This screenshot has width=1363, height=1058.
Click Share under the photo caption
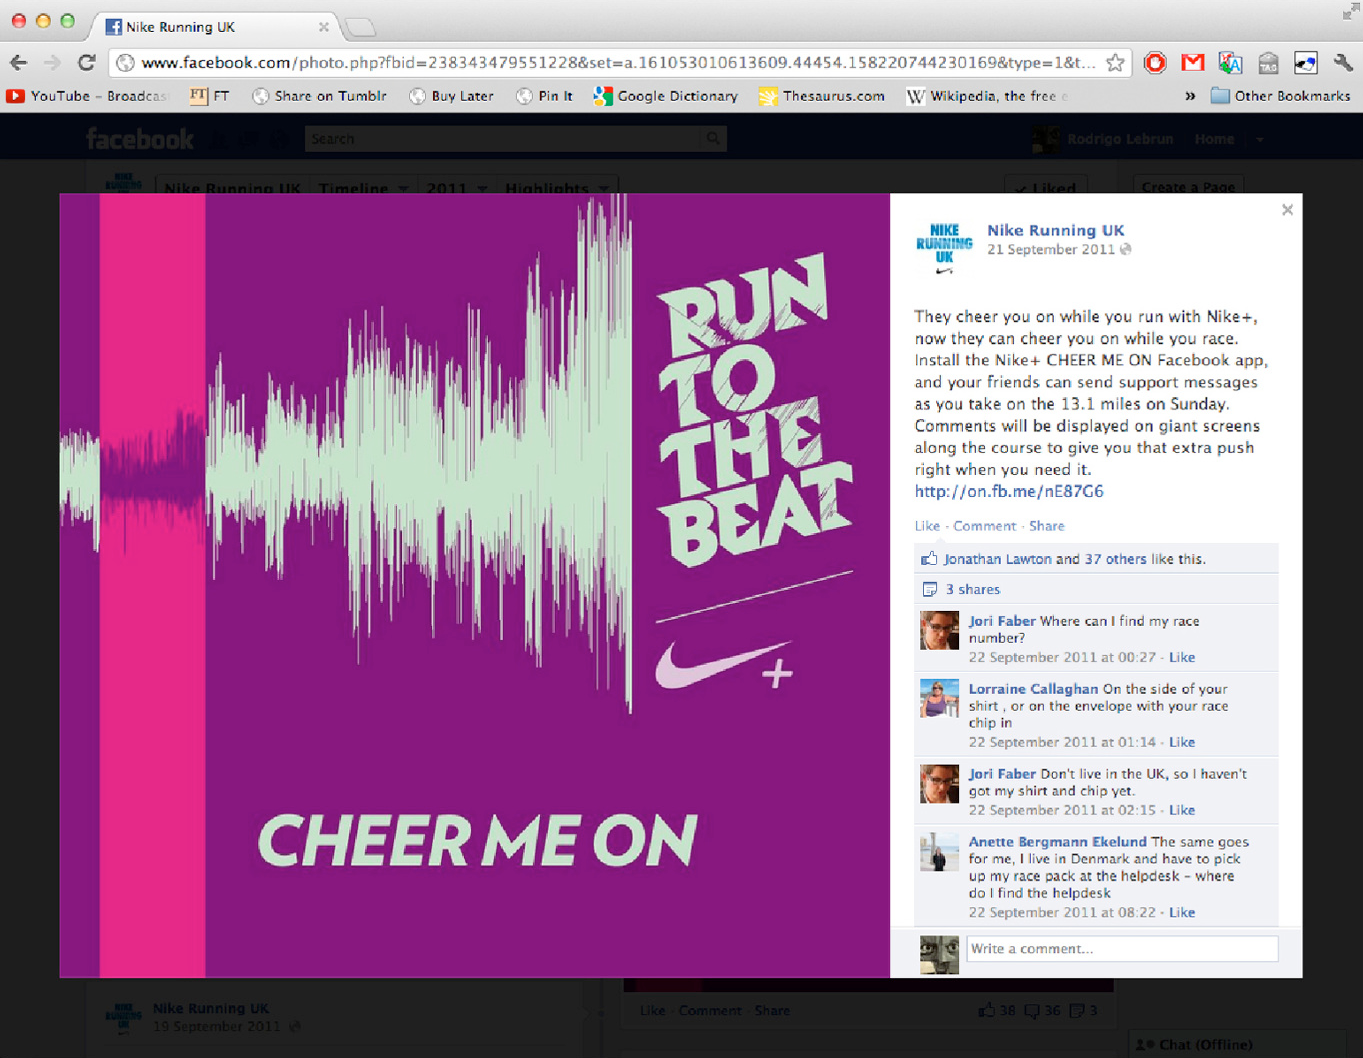pos(1047,526)
